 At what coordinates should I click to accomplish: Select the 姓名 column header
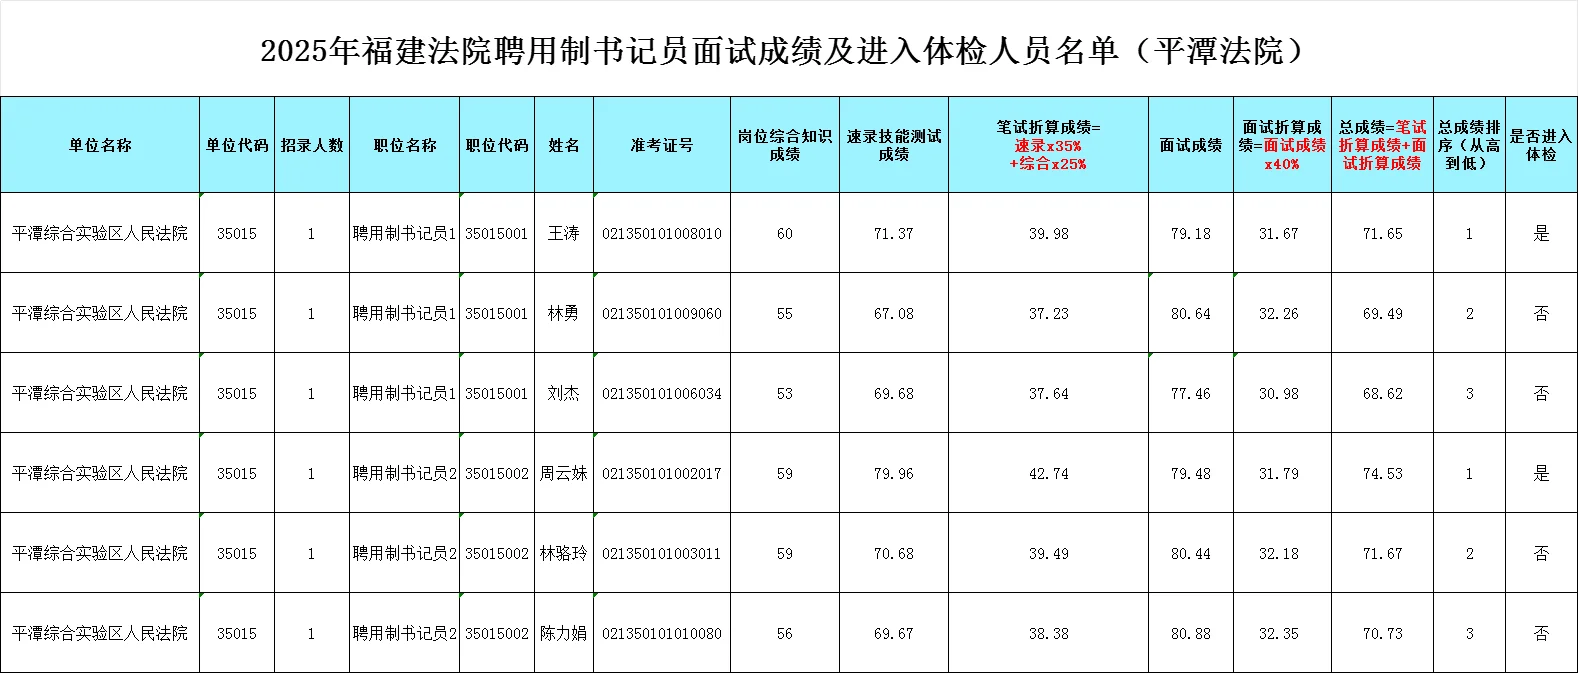coord(564,145)
